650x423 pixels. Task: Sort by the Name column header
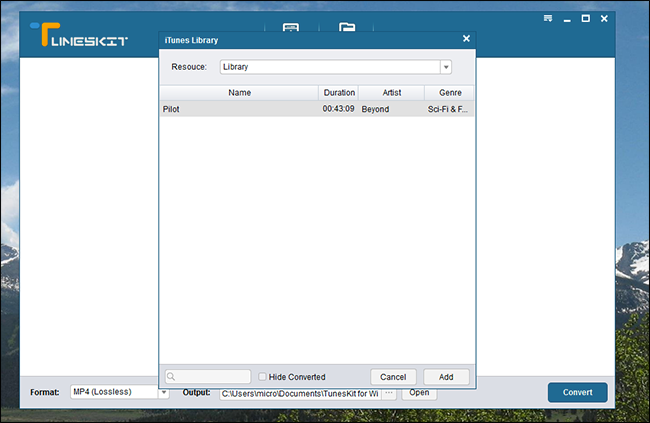[x=239, y=92]
